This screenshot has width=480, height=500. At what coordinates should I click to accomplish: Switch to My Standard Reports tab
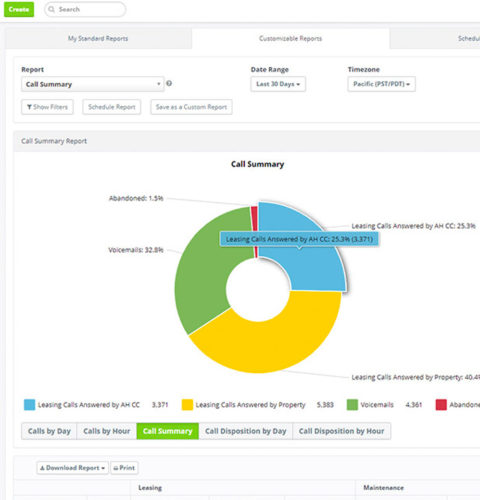coord(98,39)
